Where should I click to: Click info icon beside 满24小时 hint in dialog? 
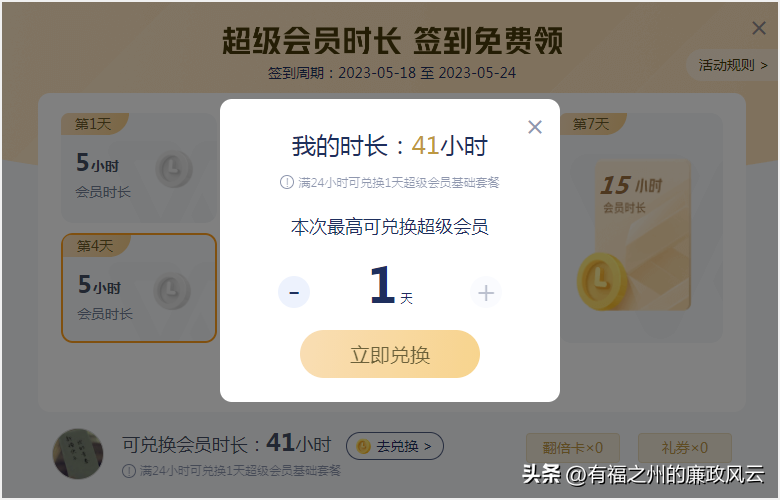click(x=287, y=182)
